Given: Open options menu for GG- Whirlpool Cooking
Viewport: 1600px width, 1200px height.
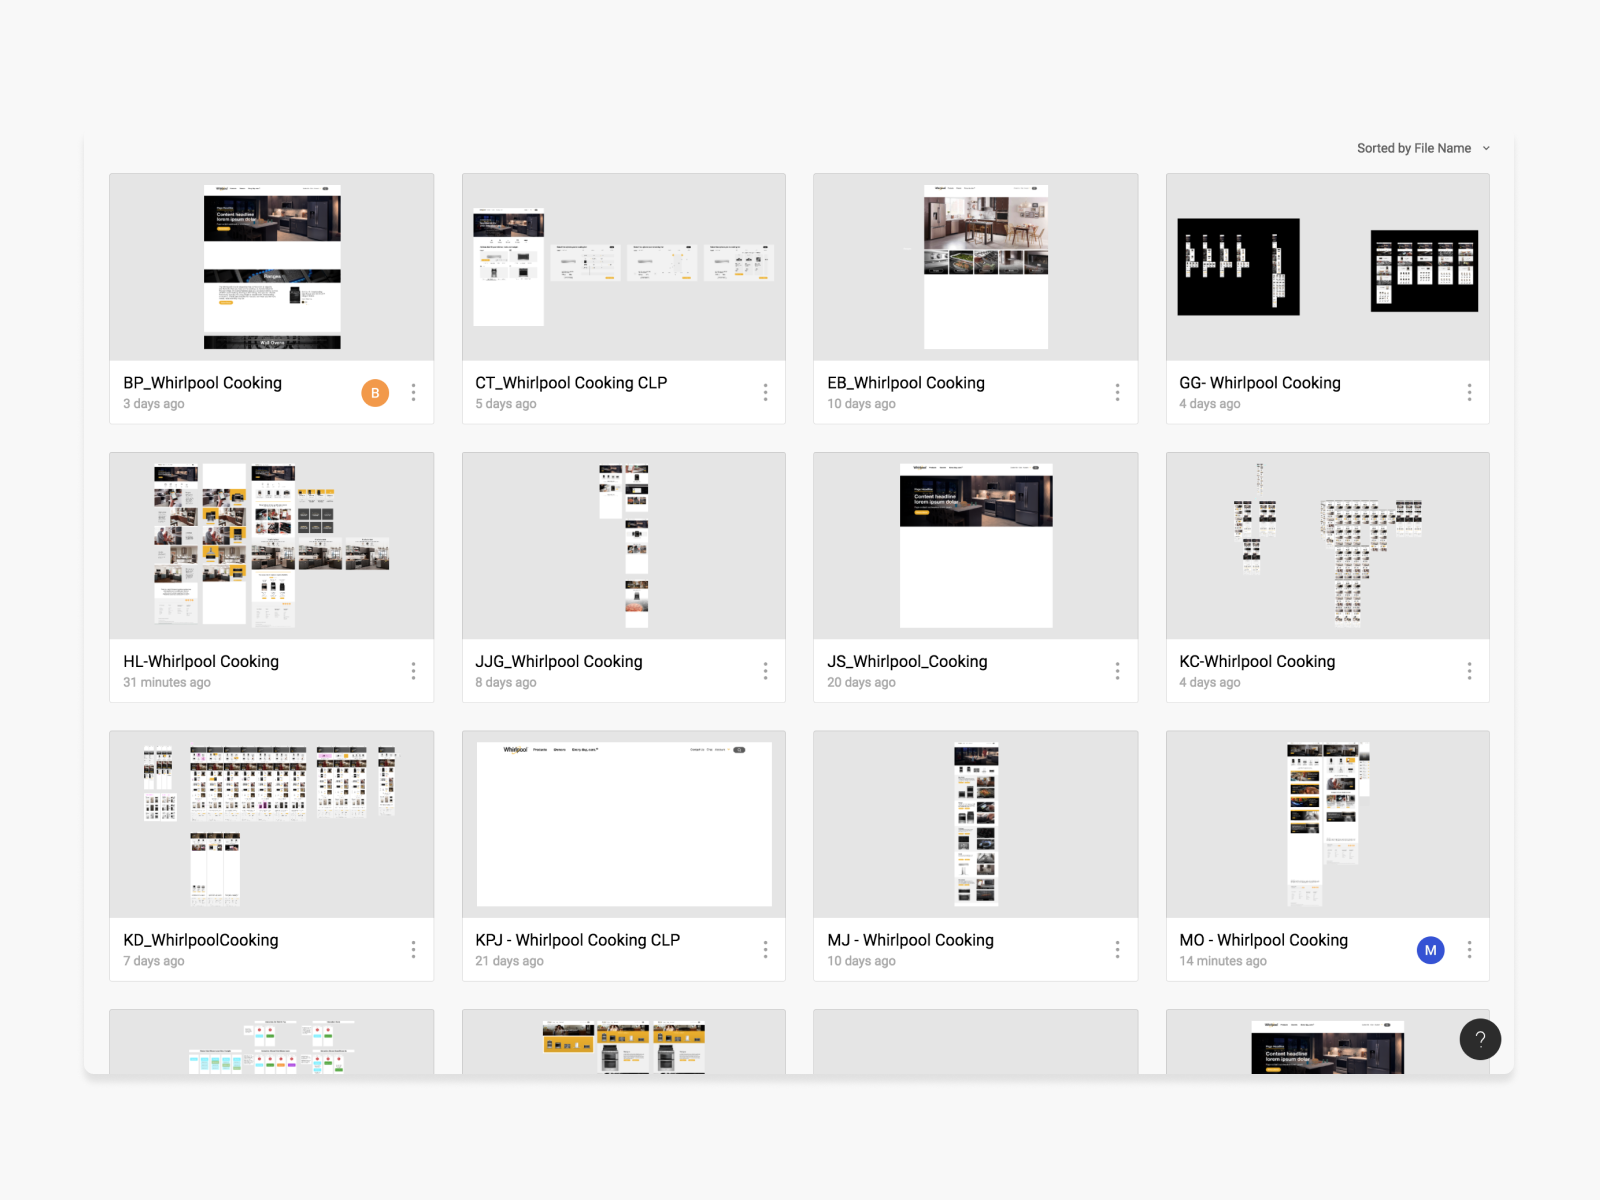Looking at the screenshot, I should pyautogui.click(x=1469, y=392).
